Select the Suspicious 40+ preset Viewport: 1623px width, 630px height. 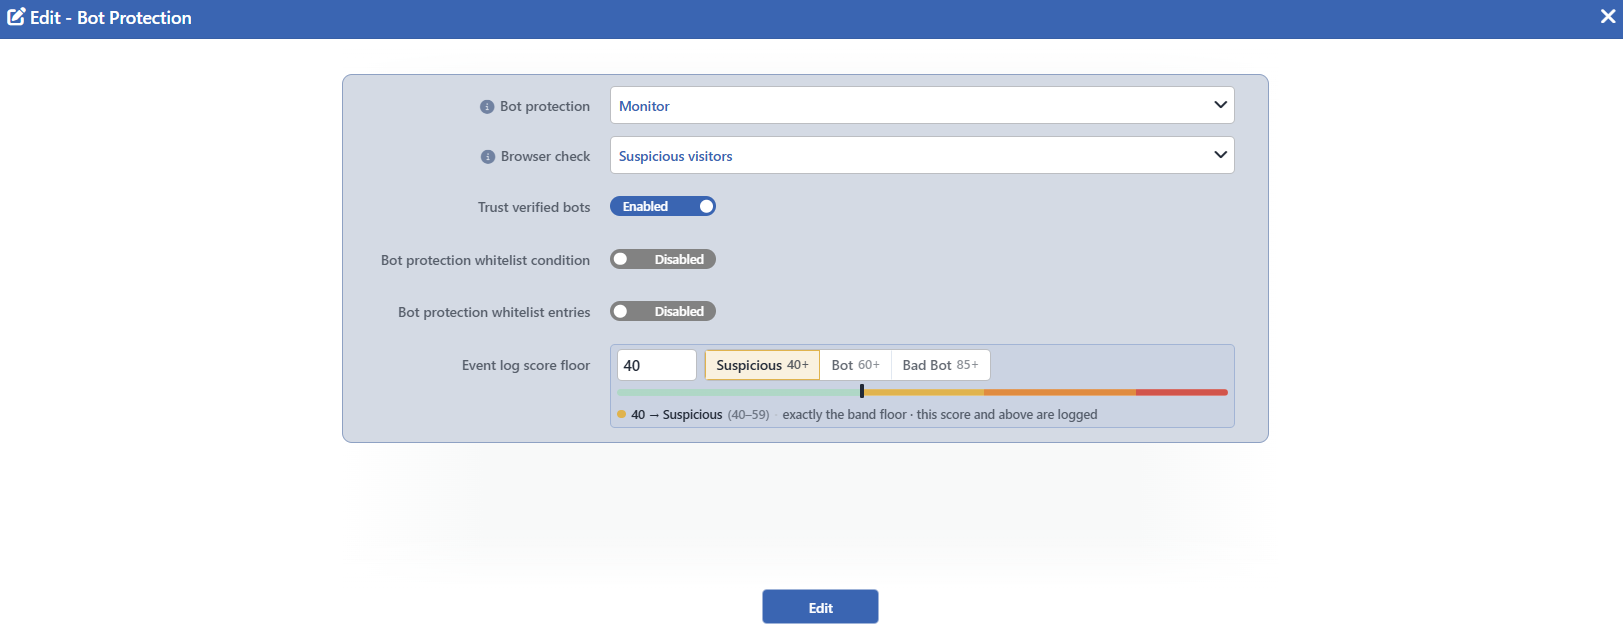pos(762,365)
